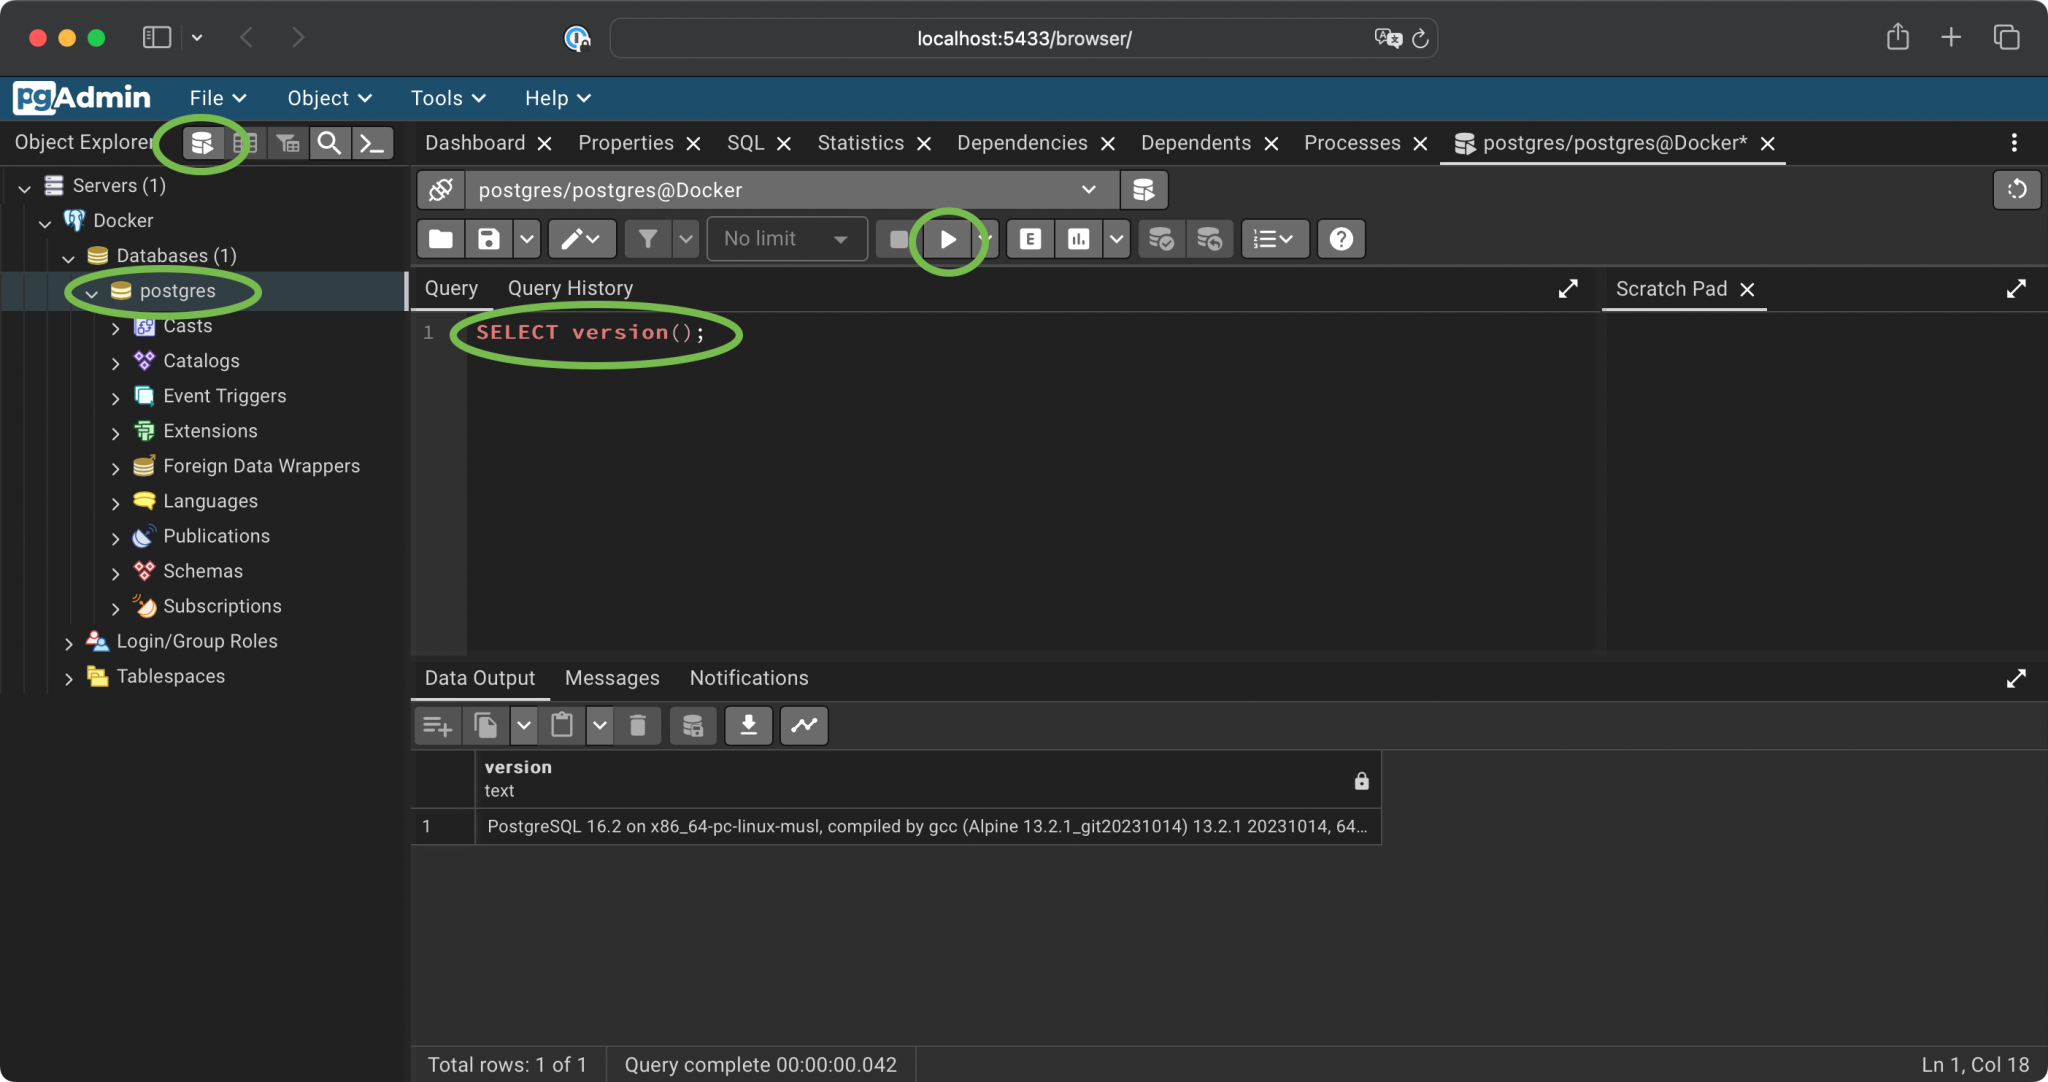Screen dimensions: 2048x1082
Task: Stop the running query with stop button
Action: tap(898, 239)
